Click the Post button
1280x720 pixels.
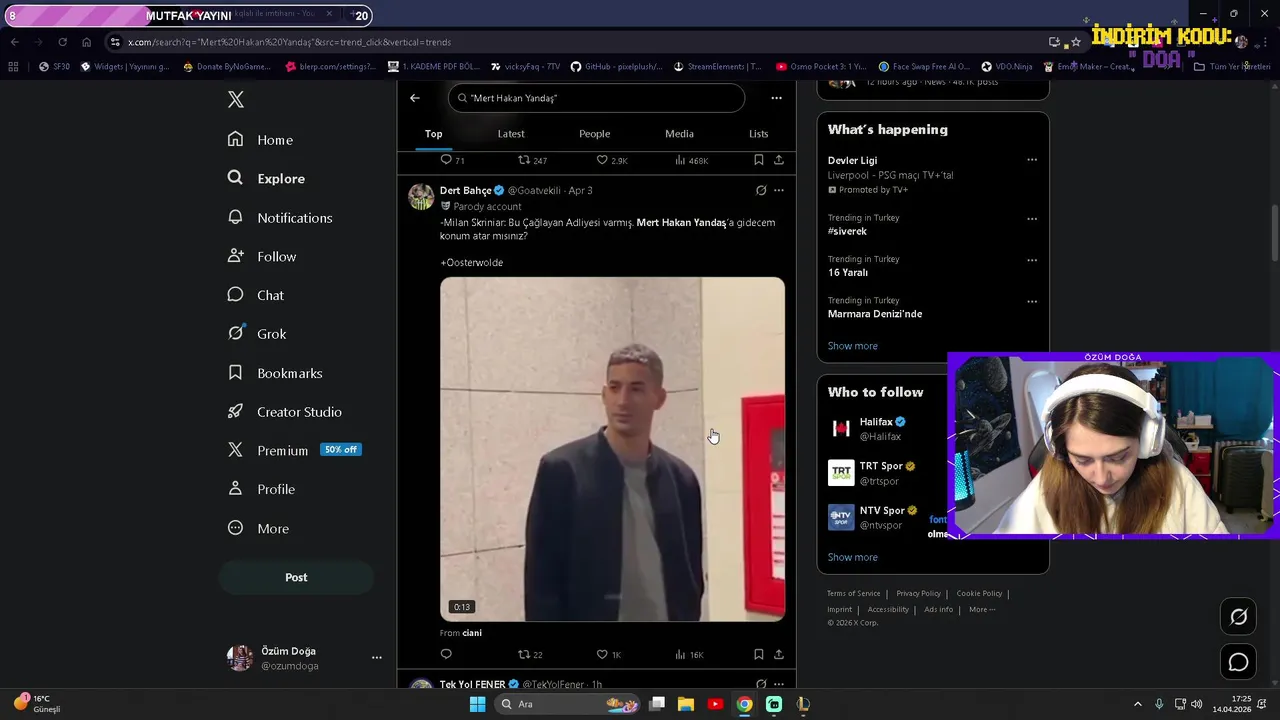296,577
